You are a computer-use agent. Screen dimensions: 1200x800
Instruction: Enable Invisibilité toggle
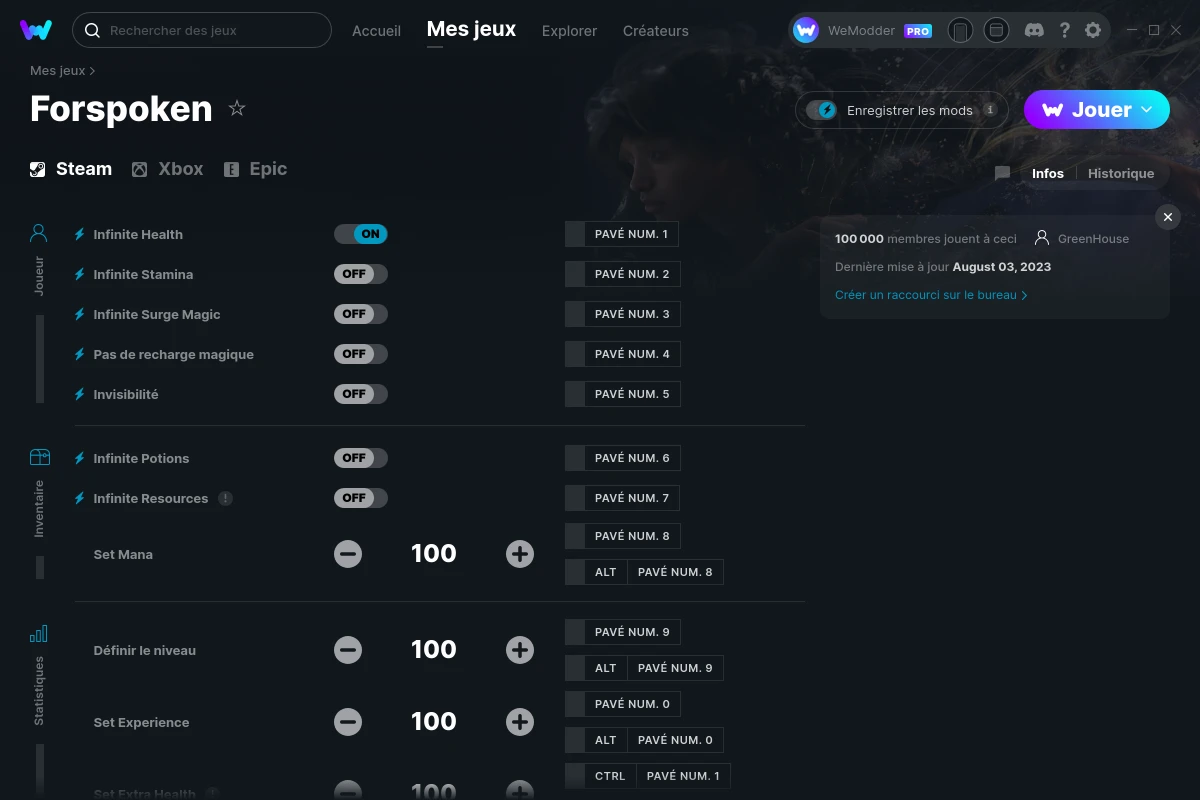[x=360, y=394]
